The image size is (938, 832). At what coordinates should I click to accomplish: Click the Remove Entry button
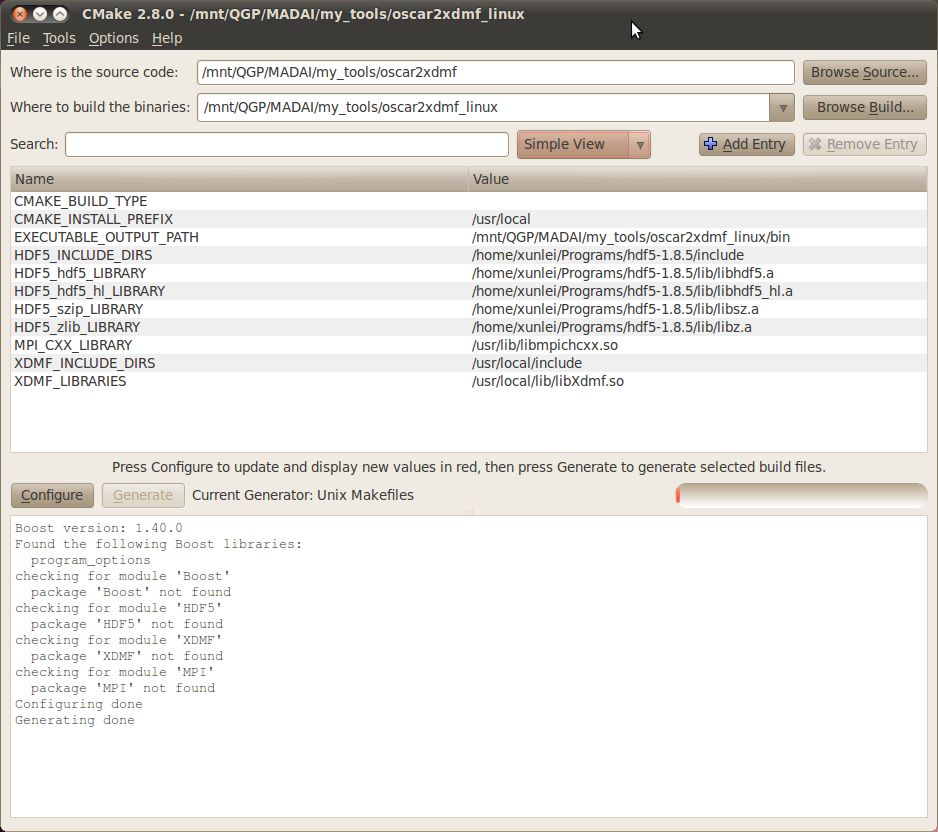(864, 145)
